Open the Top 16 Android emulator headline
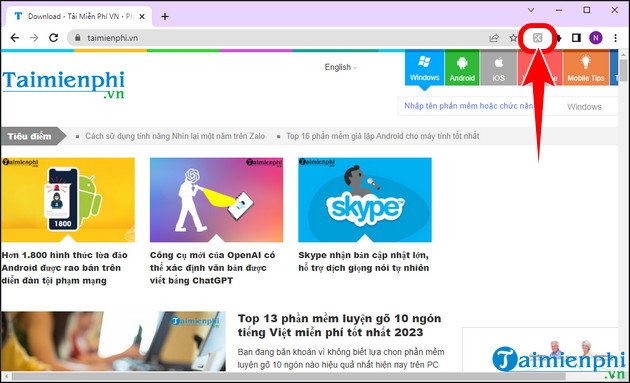The height and width of the screenshot is (383, 630). [x=382, y=136]
